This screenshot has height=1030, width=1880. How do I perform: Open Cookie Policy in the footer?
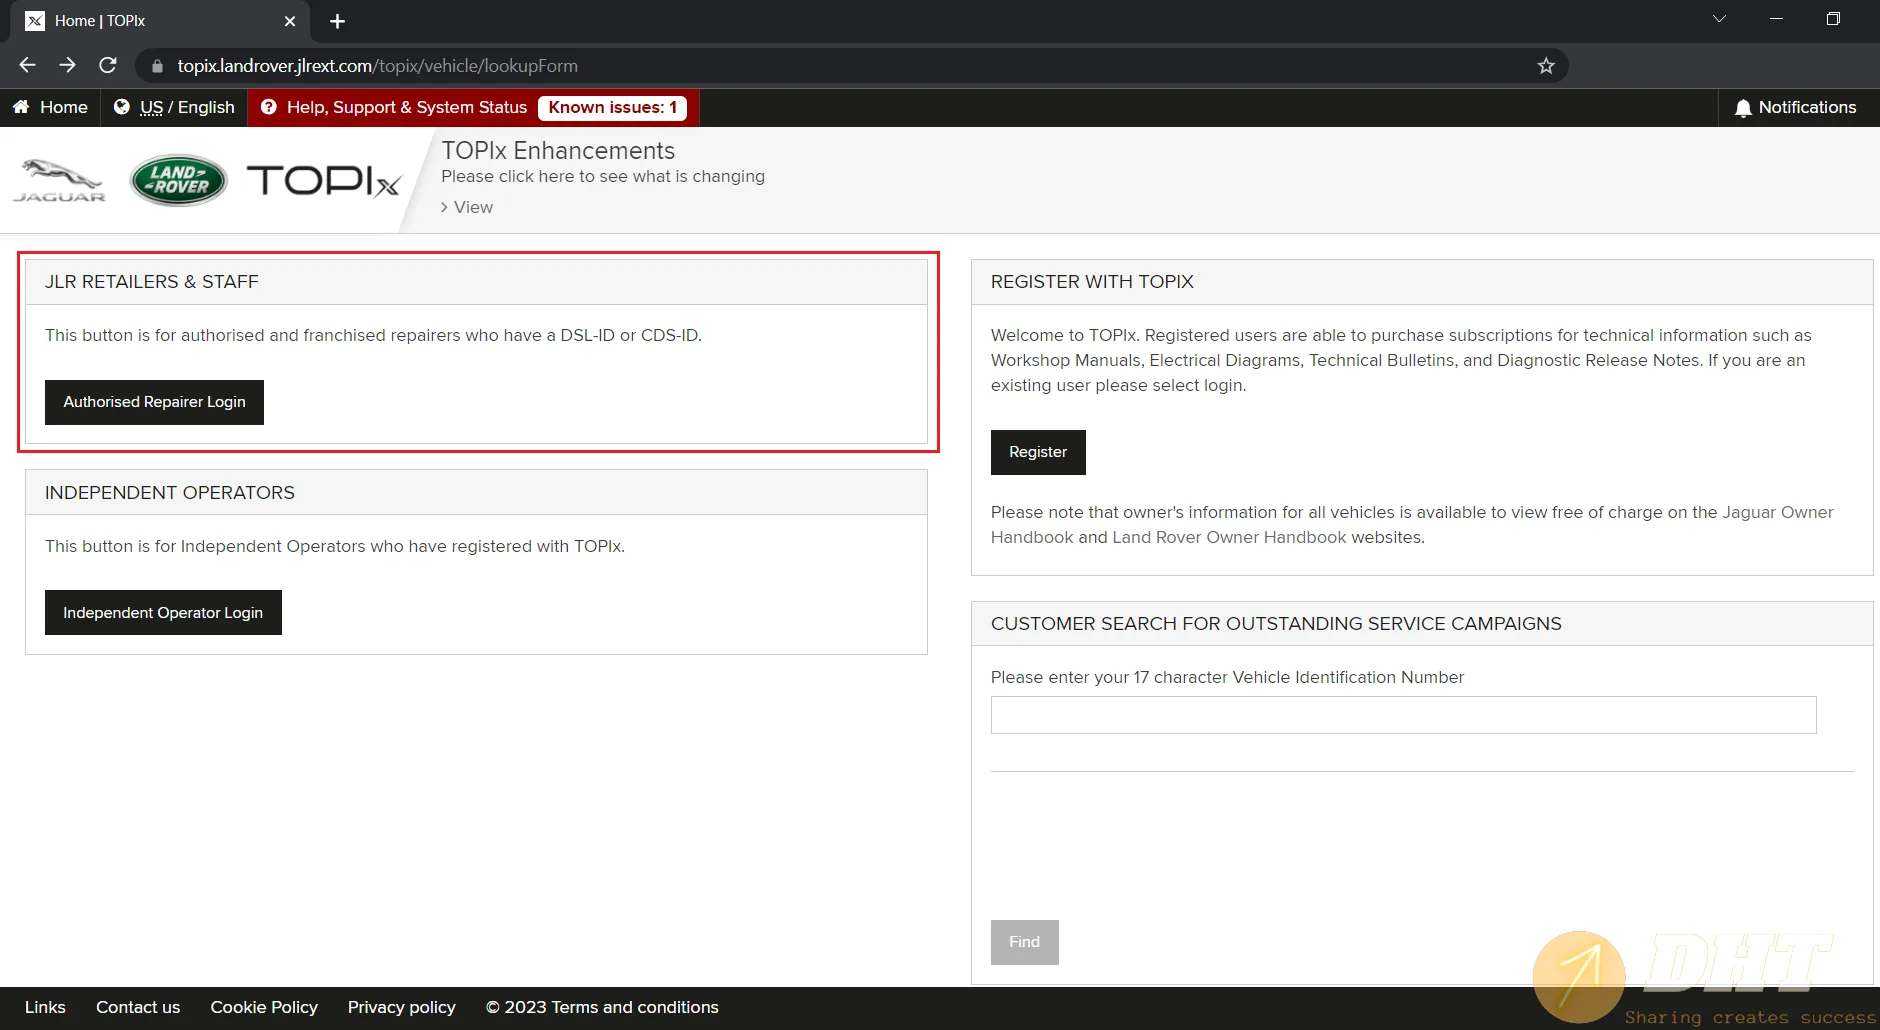click(264, 1007)
